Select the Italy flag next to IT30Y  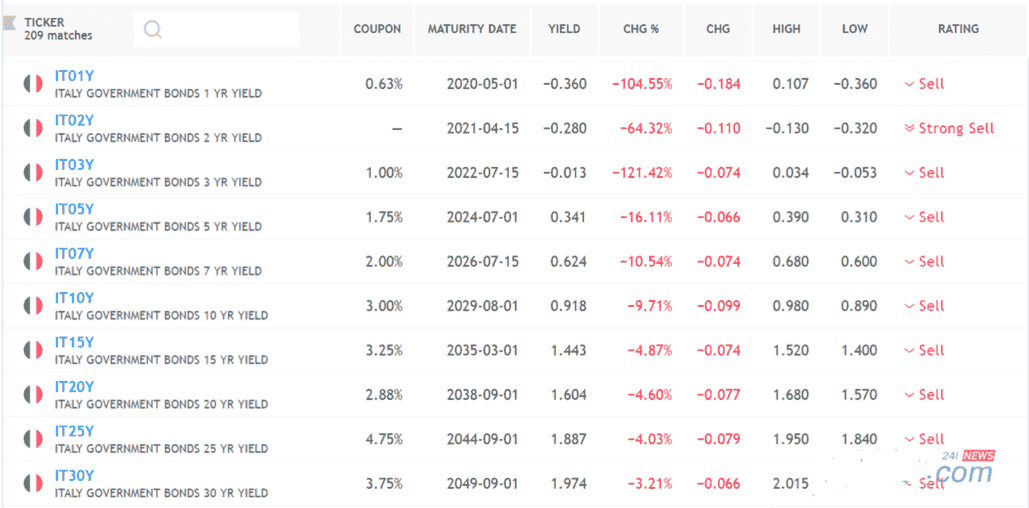point(33,483)
